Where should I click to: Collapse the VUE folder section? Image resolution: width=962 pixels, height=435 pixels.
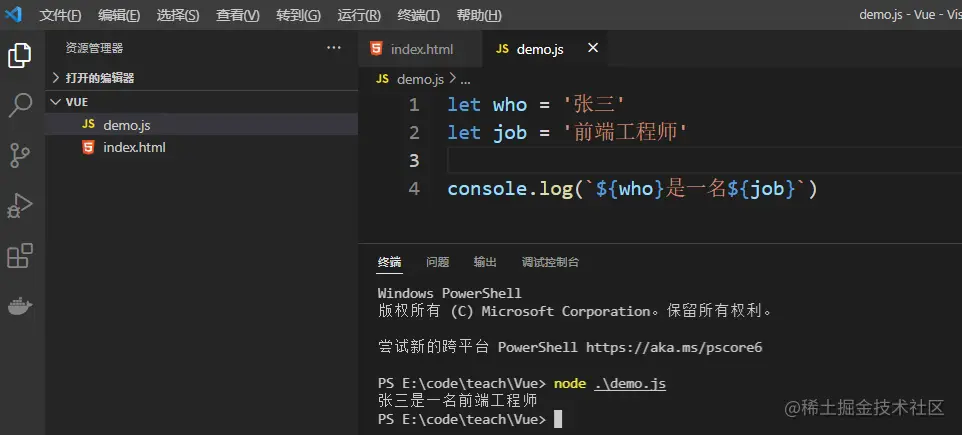(x=201, y=102)
